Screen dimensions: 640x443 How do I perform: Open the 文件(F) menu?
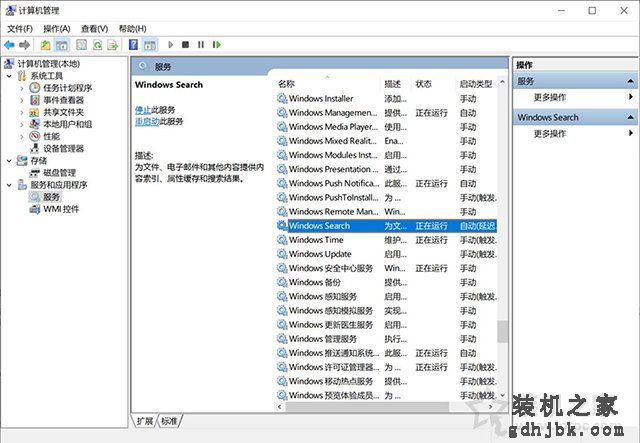click(x=20, y=29)
